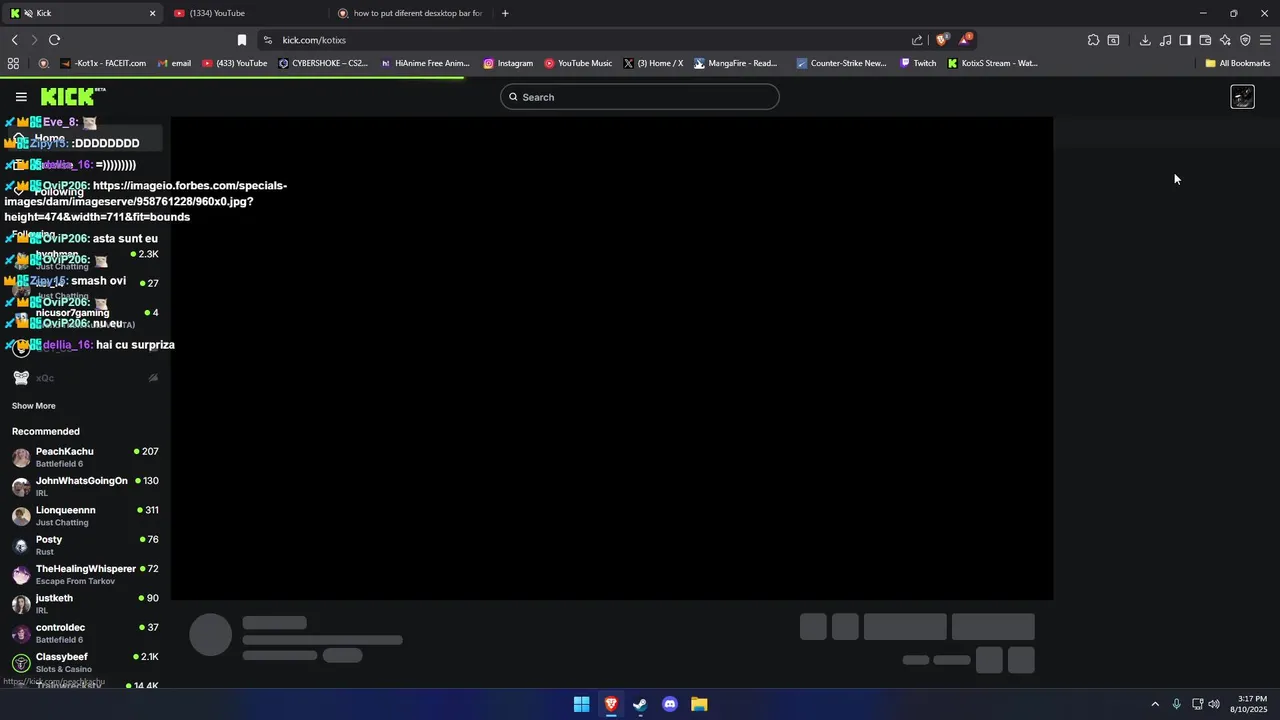Open a new tab with plus button
Image resolution: width=1280 pixels, height=720 pixels.
(x=505, y=13)
